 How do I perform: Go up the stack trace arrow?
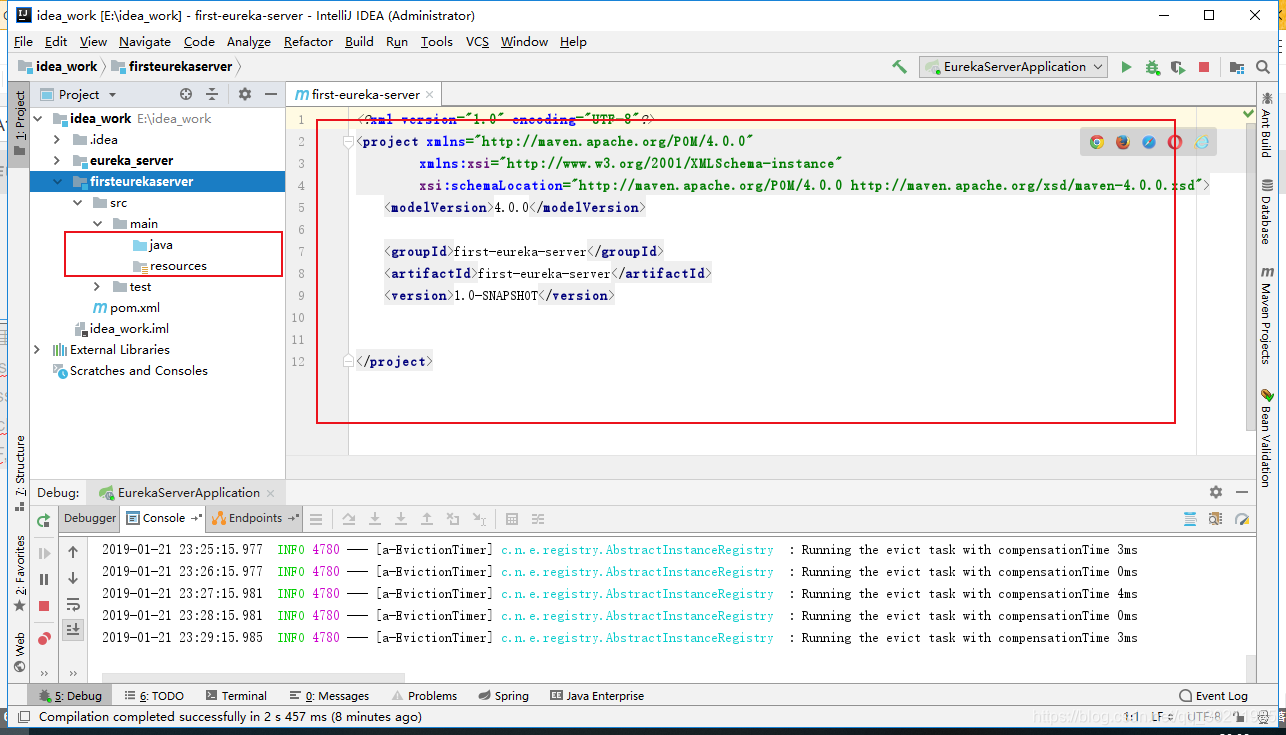[x=73, y=552]
